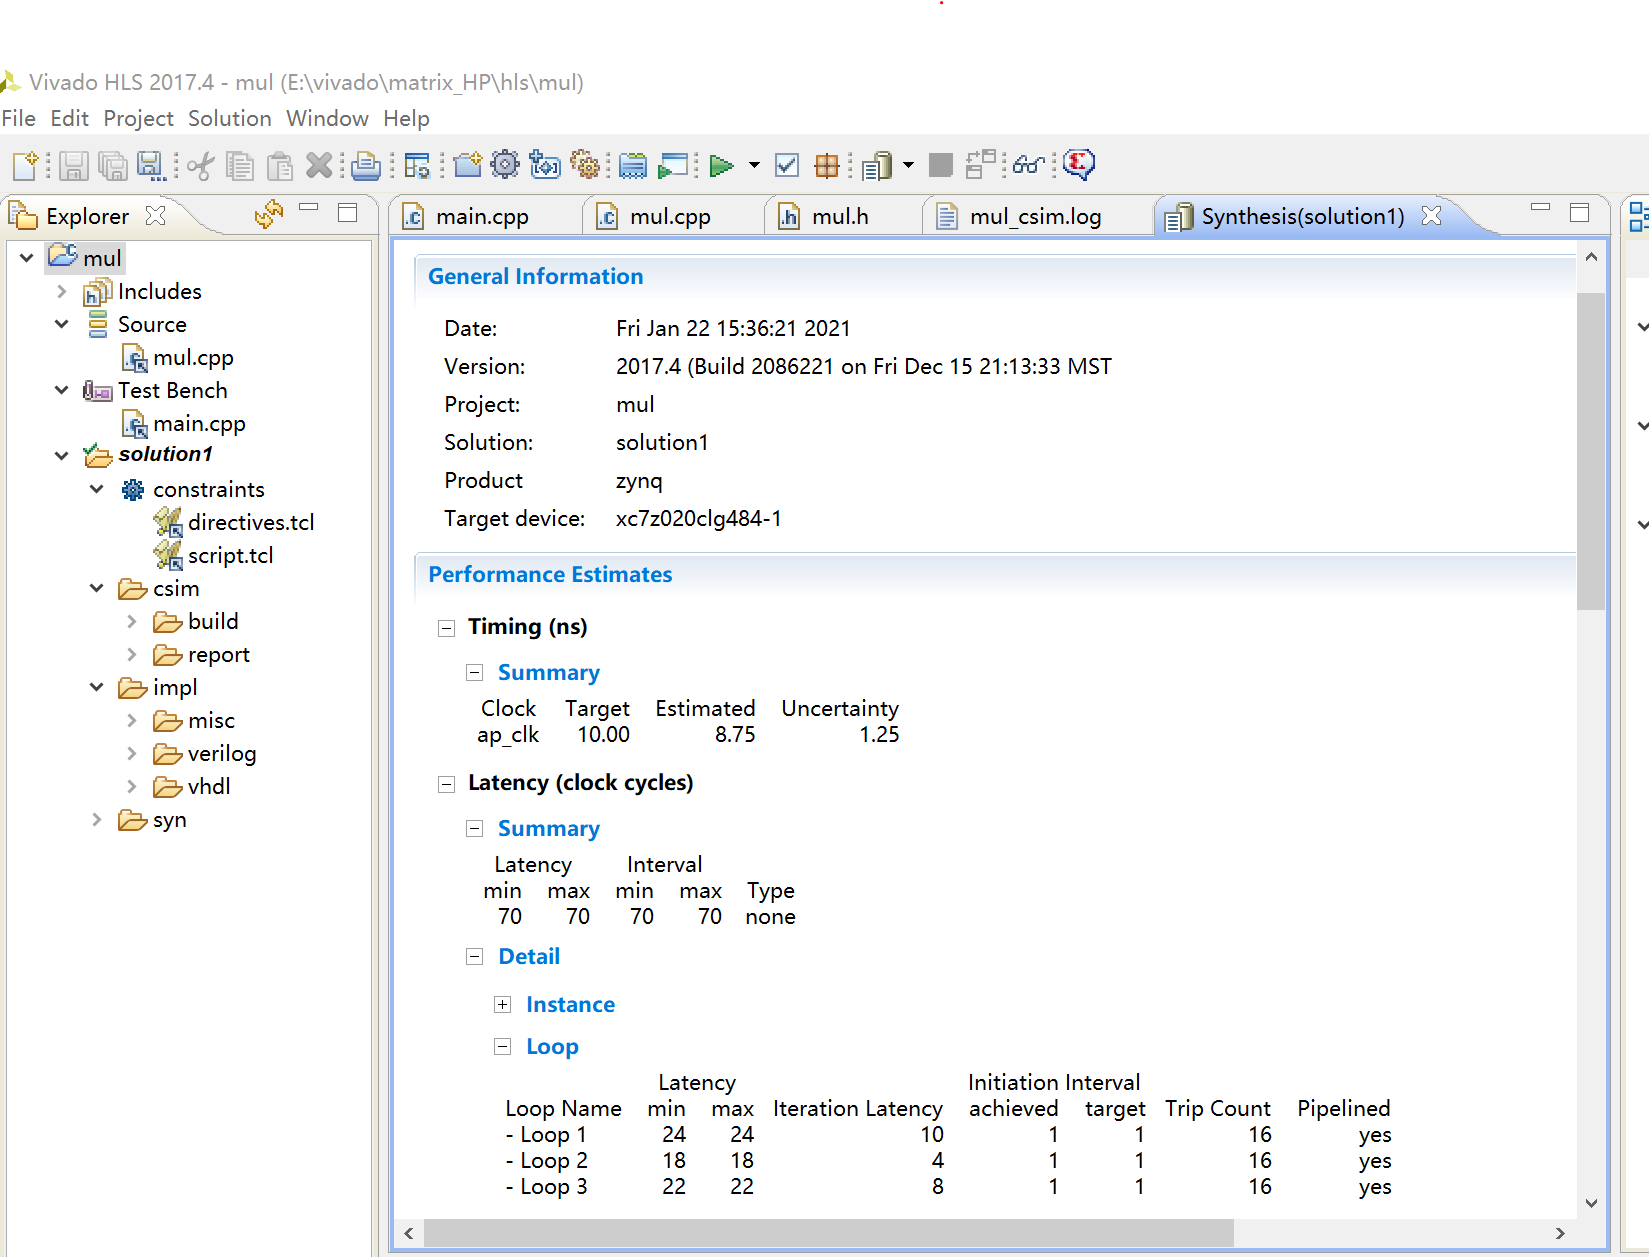The image size is (1649, 1257).
Task: Click the New Solution toolbar icon
Action: pyautogui.click(x=545, y=164)
